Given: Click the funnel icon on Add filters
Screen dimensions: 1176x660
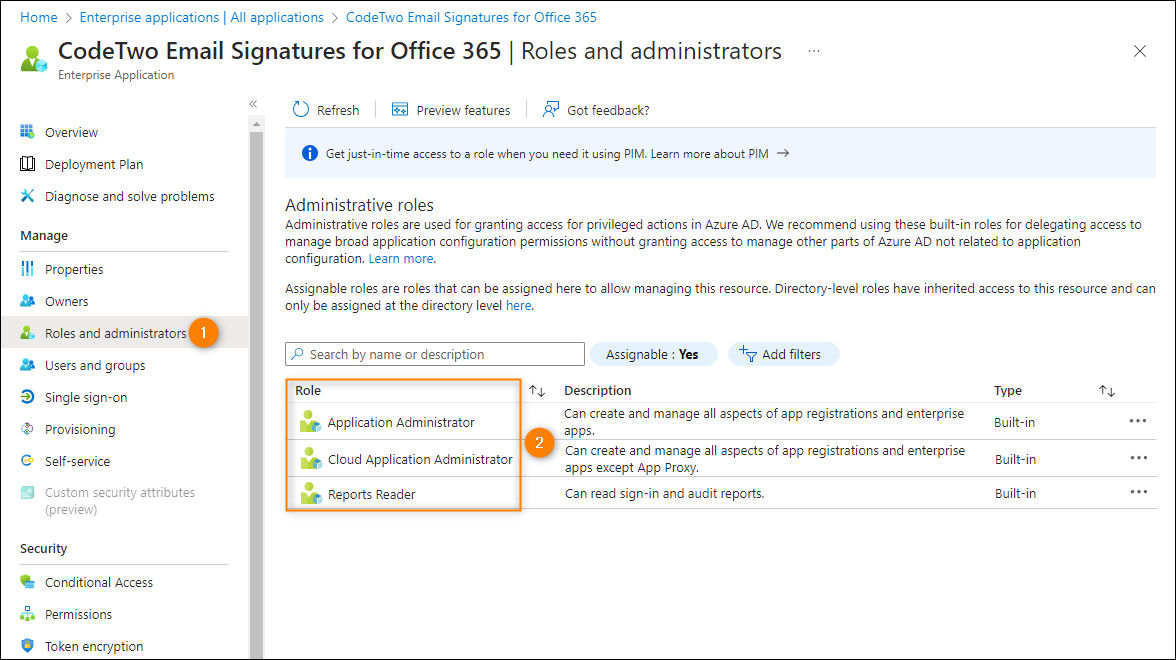Looking at the screenshot, I should 748,353.
